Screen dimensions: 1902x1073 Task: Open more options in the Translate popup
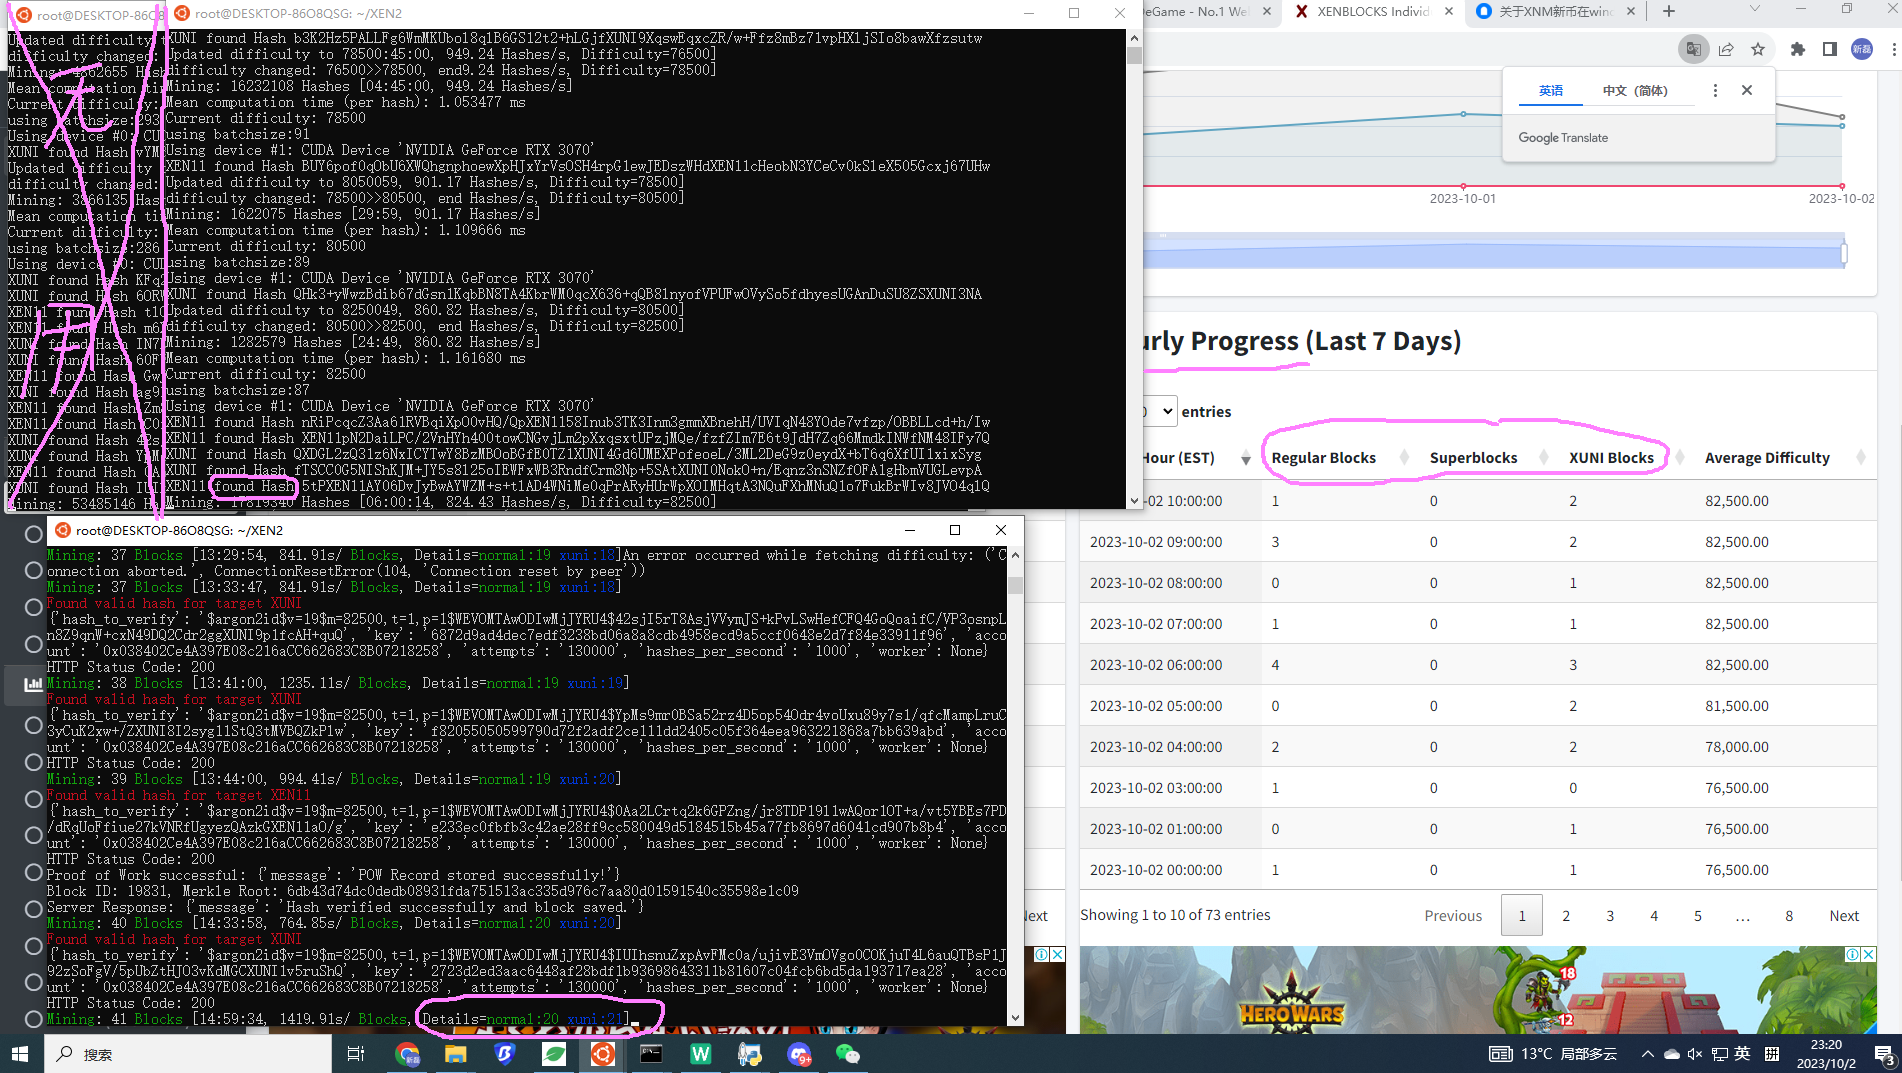tap(1715, 90)
